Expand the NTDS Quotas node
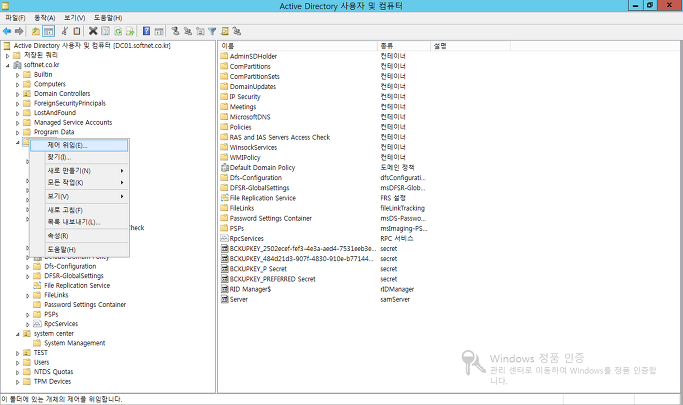683x405 pixels. point(18,372)
